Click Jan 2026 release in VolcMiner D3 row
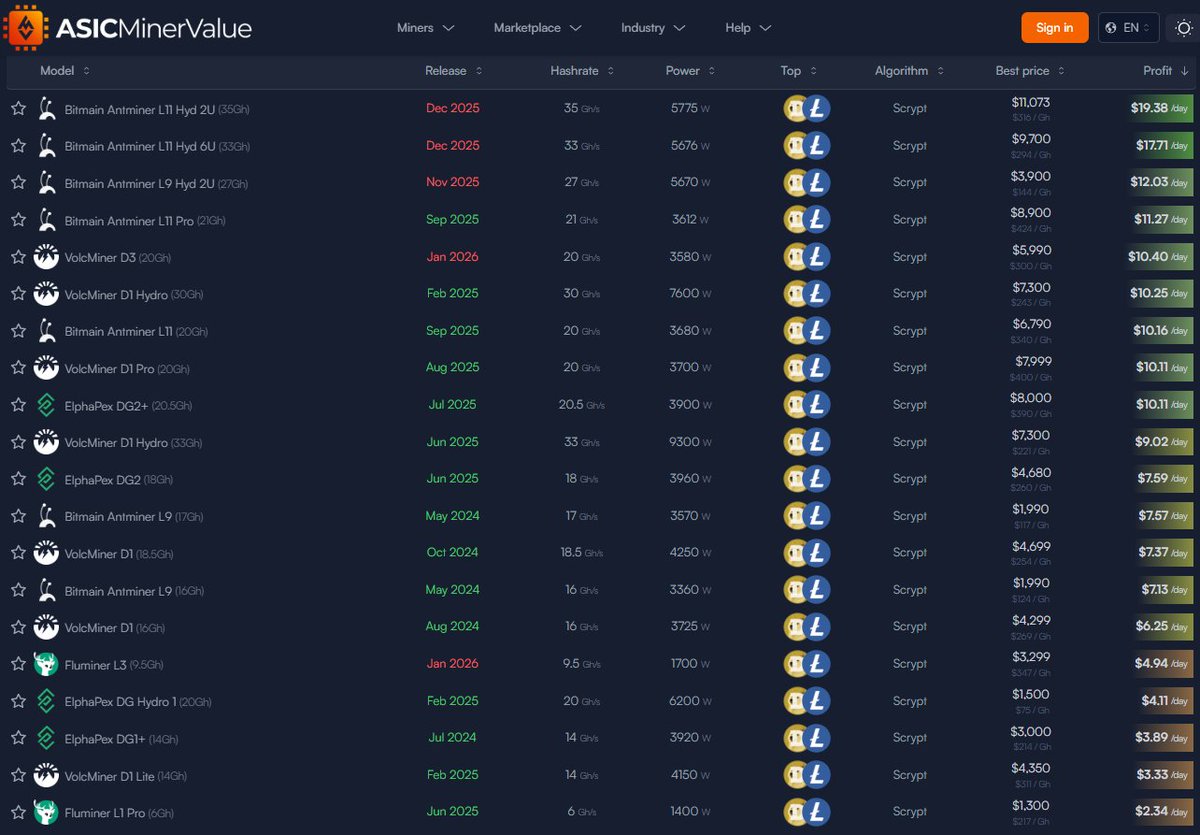 click(x=452, y=257)
